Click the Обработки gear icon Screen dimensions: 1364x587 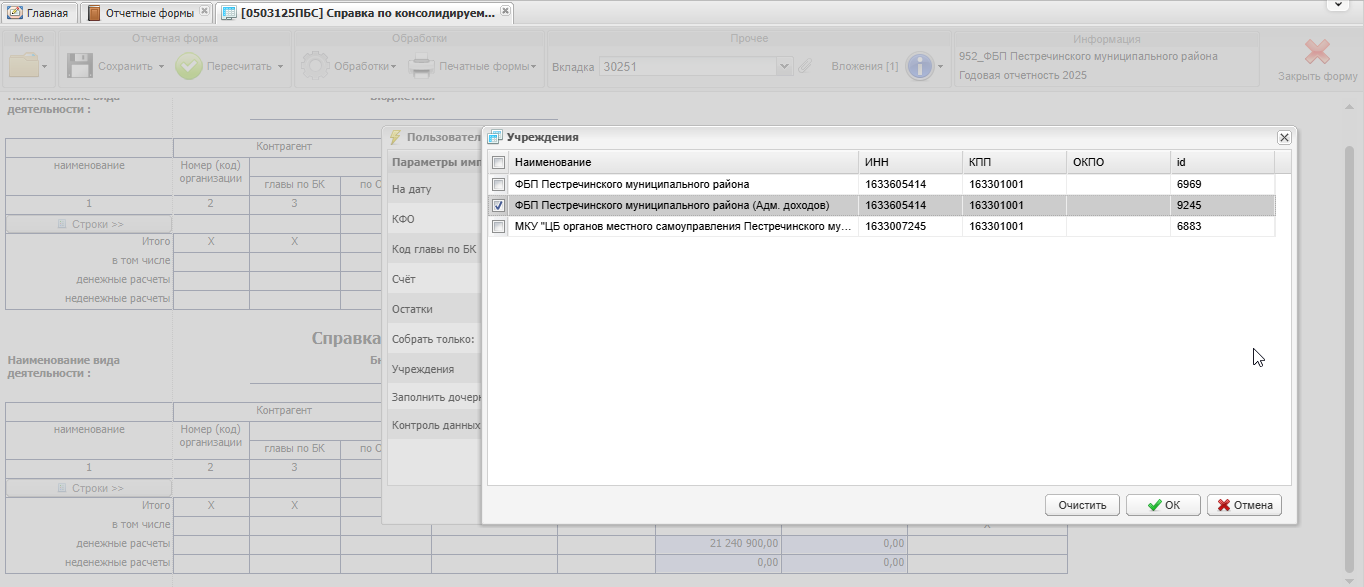(x=315, y=66)
